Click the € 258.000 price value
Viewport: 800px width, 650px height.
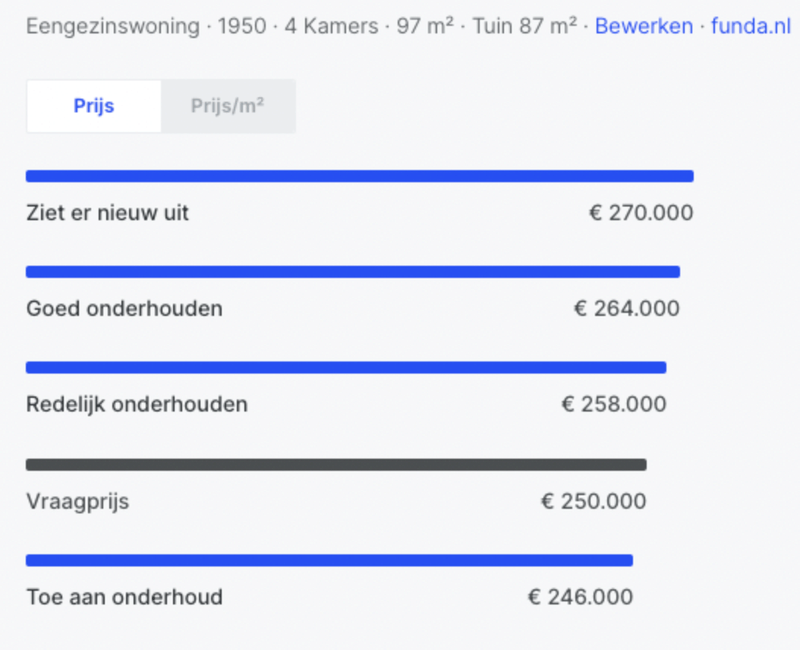613,405
